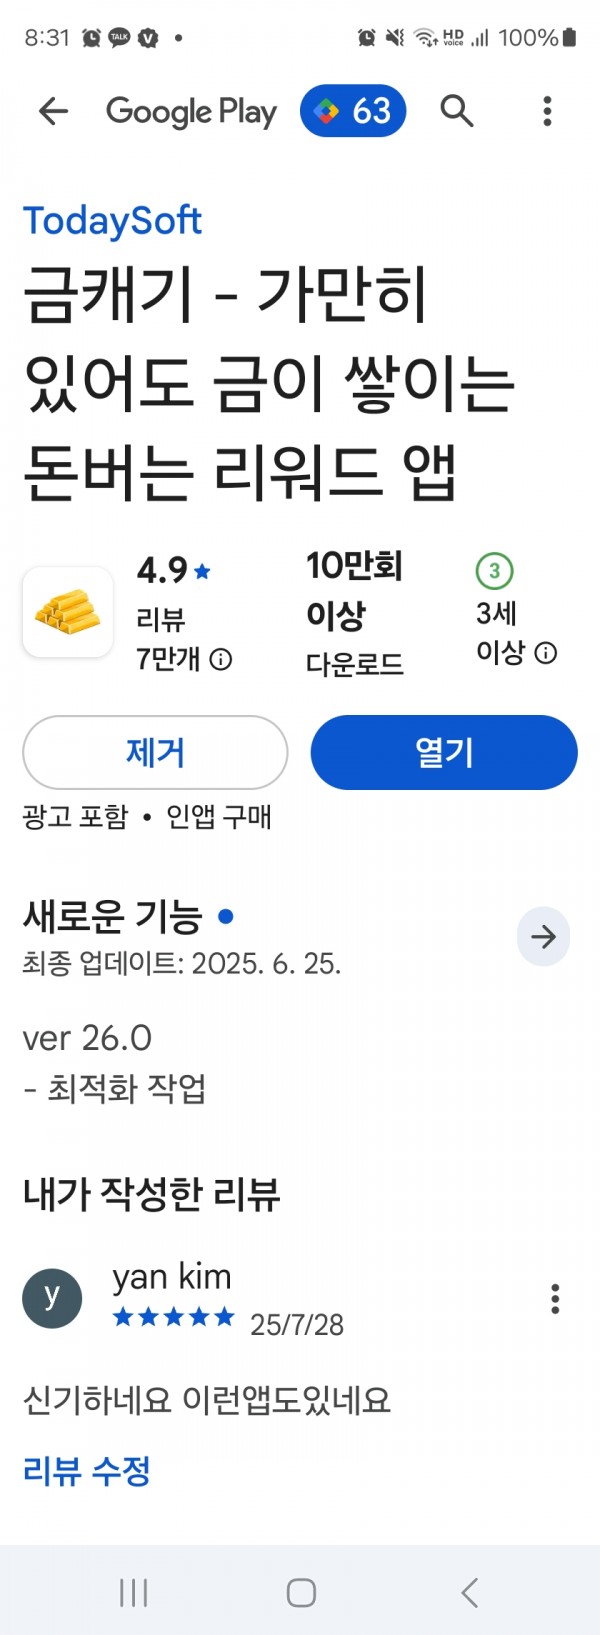Click the 제거 uninstall button

155,752
